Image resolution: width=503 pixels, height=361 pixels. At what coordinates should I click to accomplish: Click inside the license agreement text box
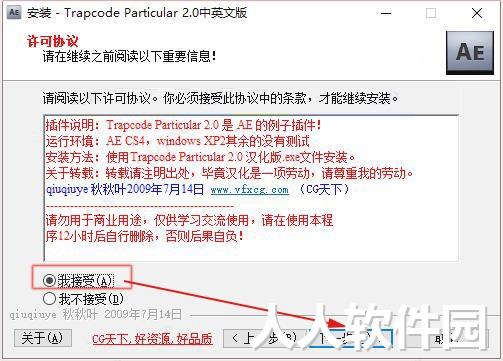pos(251,188)
